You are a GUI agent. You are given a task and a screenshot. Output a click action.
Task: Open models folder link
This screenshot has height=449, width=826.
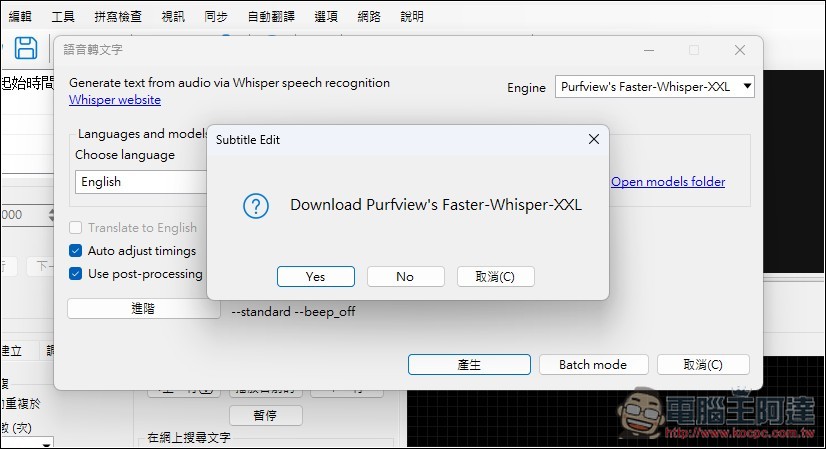click(668, 182)
